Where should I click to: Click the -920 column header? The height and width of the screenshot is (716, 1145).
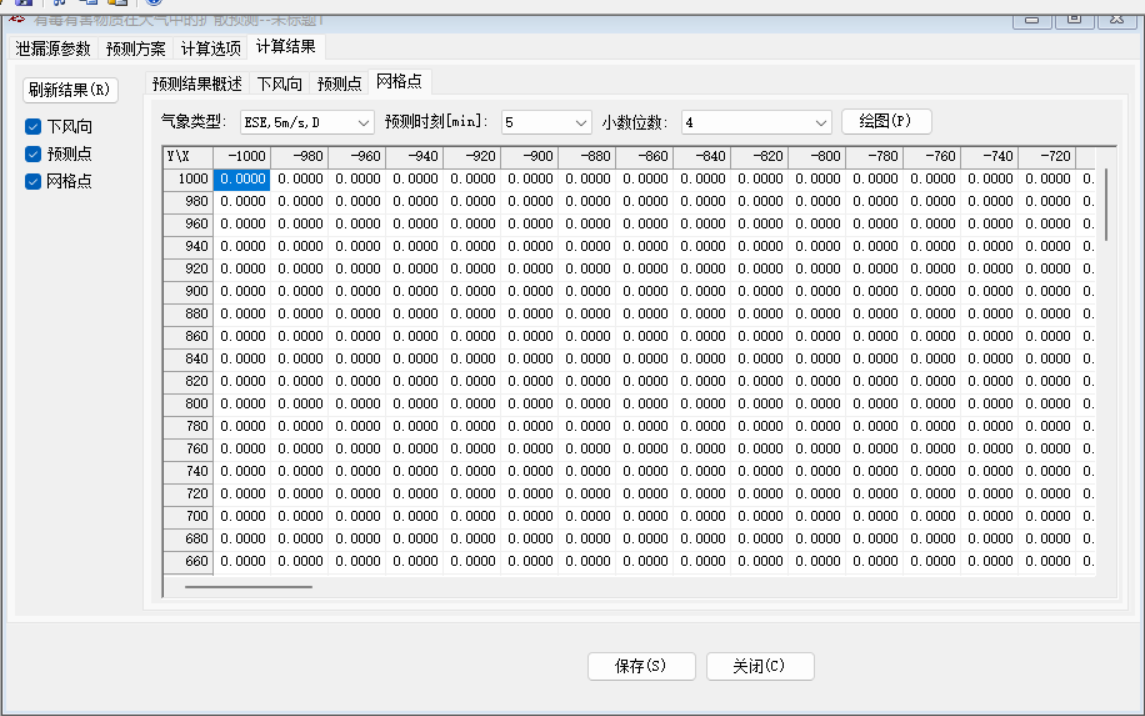point(472,157)
